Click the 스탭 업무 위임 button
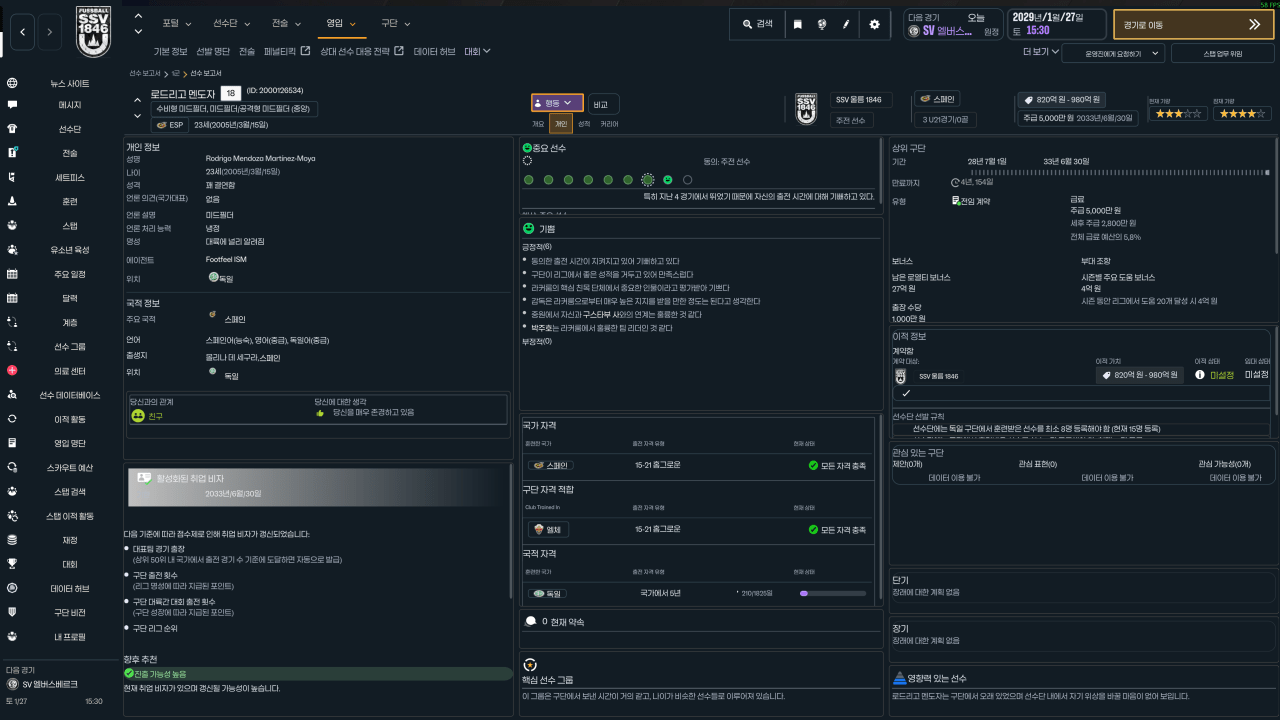 point(1223,52)
